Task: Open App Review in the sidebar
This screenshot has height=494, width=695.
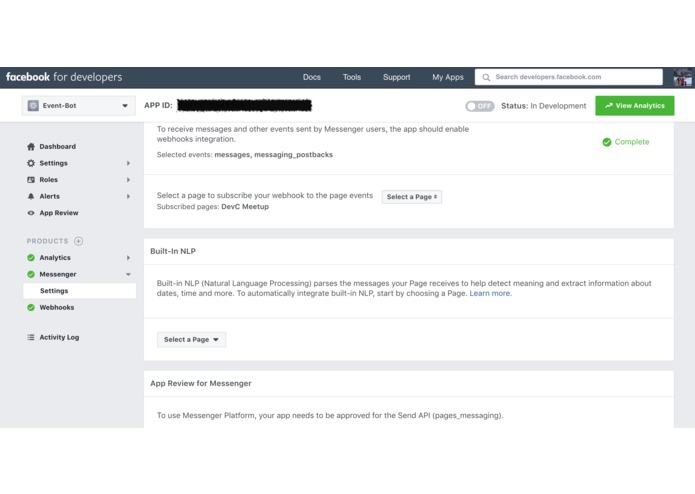Action: (x=59, y=213)
